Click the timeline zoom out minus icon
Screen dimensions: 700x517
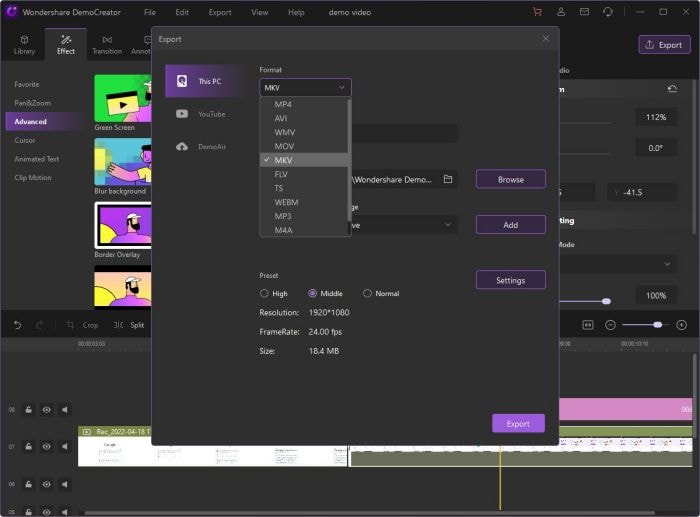[610, 325]
